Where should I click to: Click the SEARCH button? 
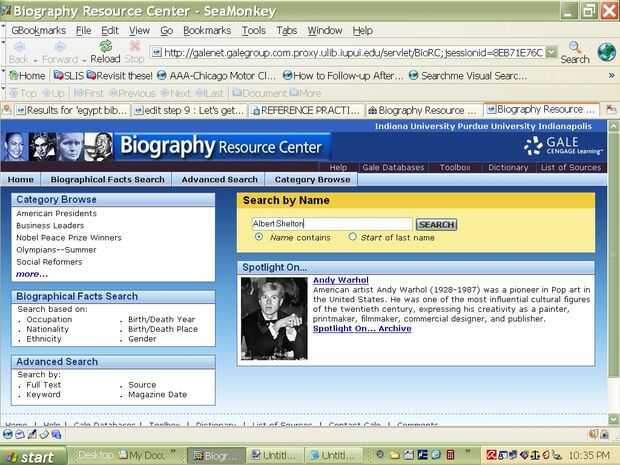[436, 225]
